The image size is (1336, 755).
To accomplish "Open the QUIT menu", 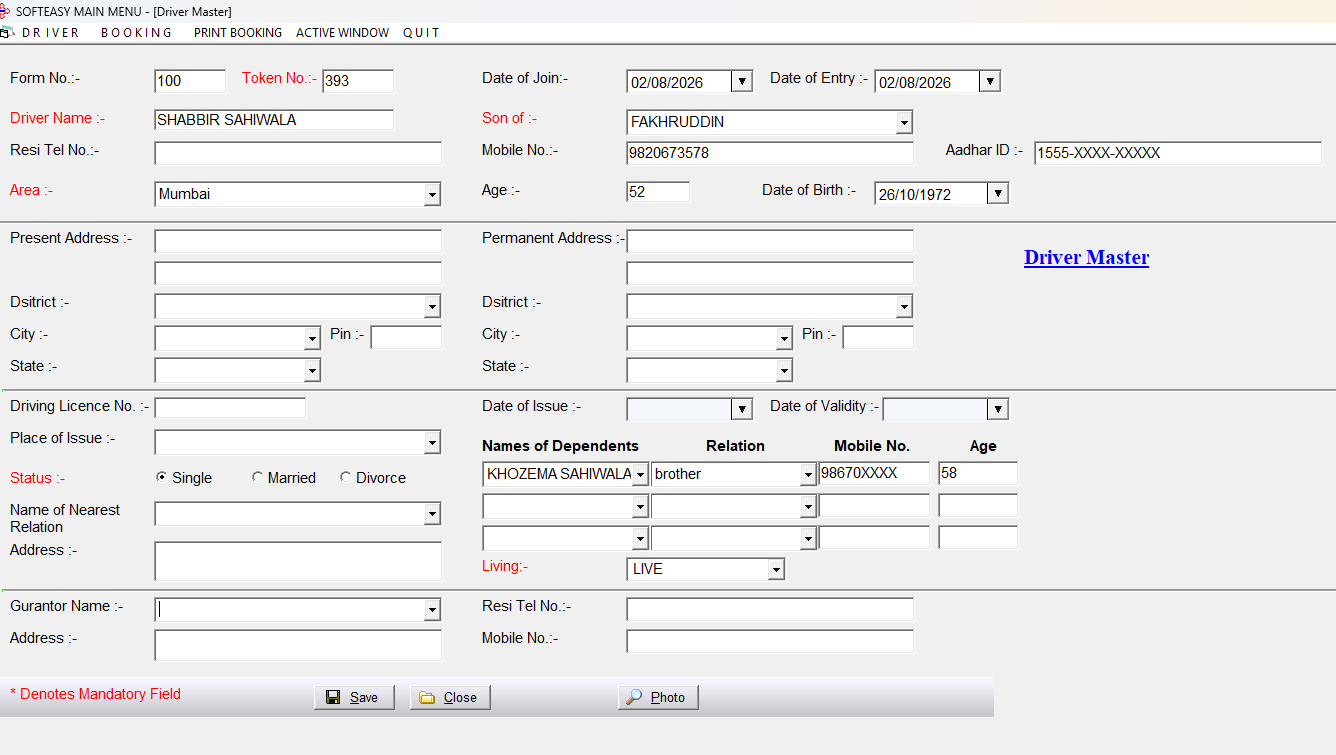I will pyautogui.click(x=421, y=33).
